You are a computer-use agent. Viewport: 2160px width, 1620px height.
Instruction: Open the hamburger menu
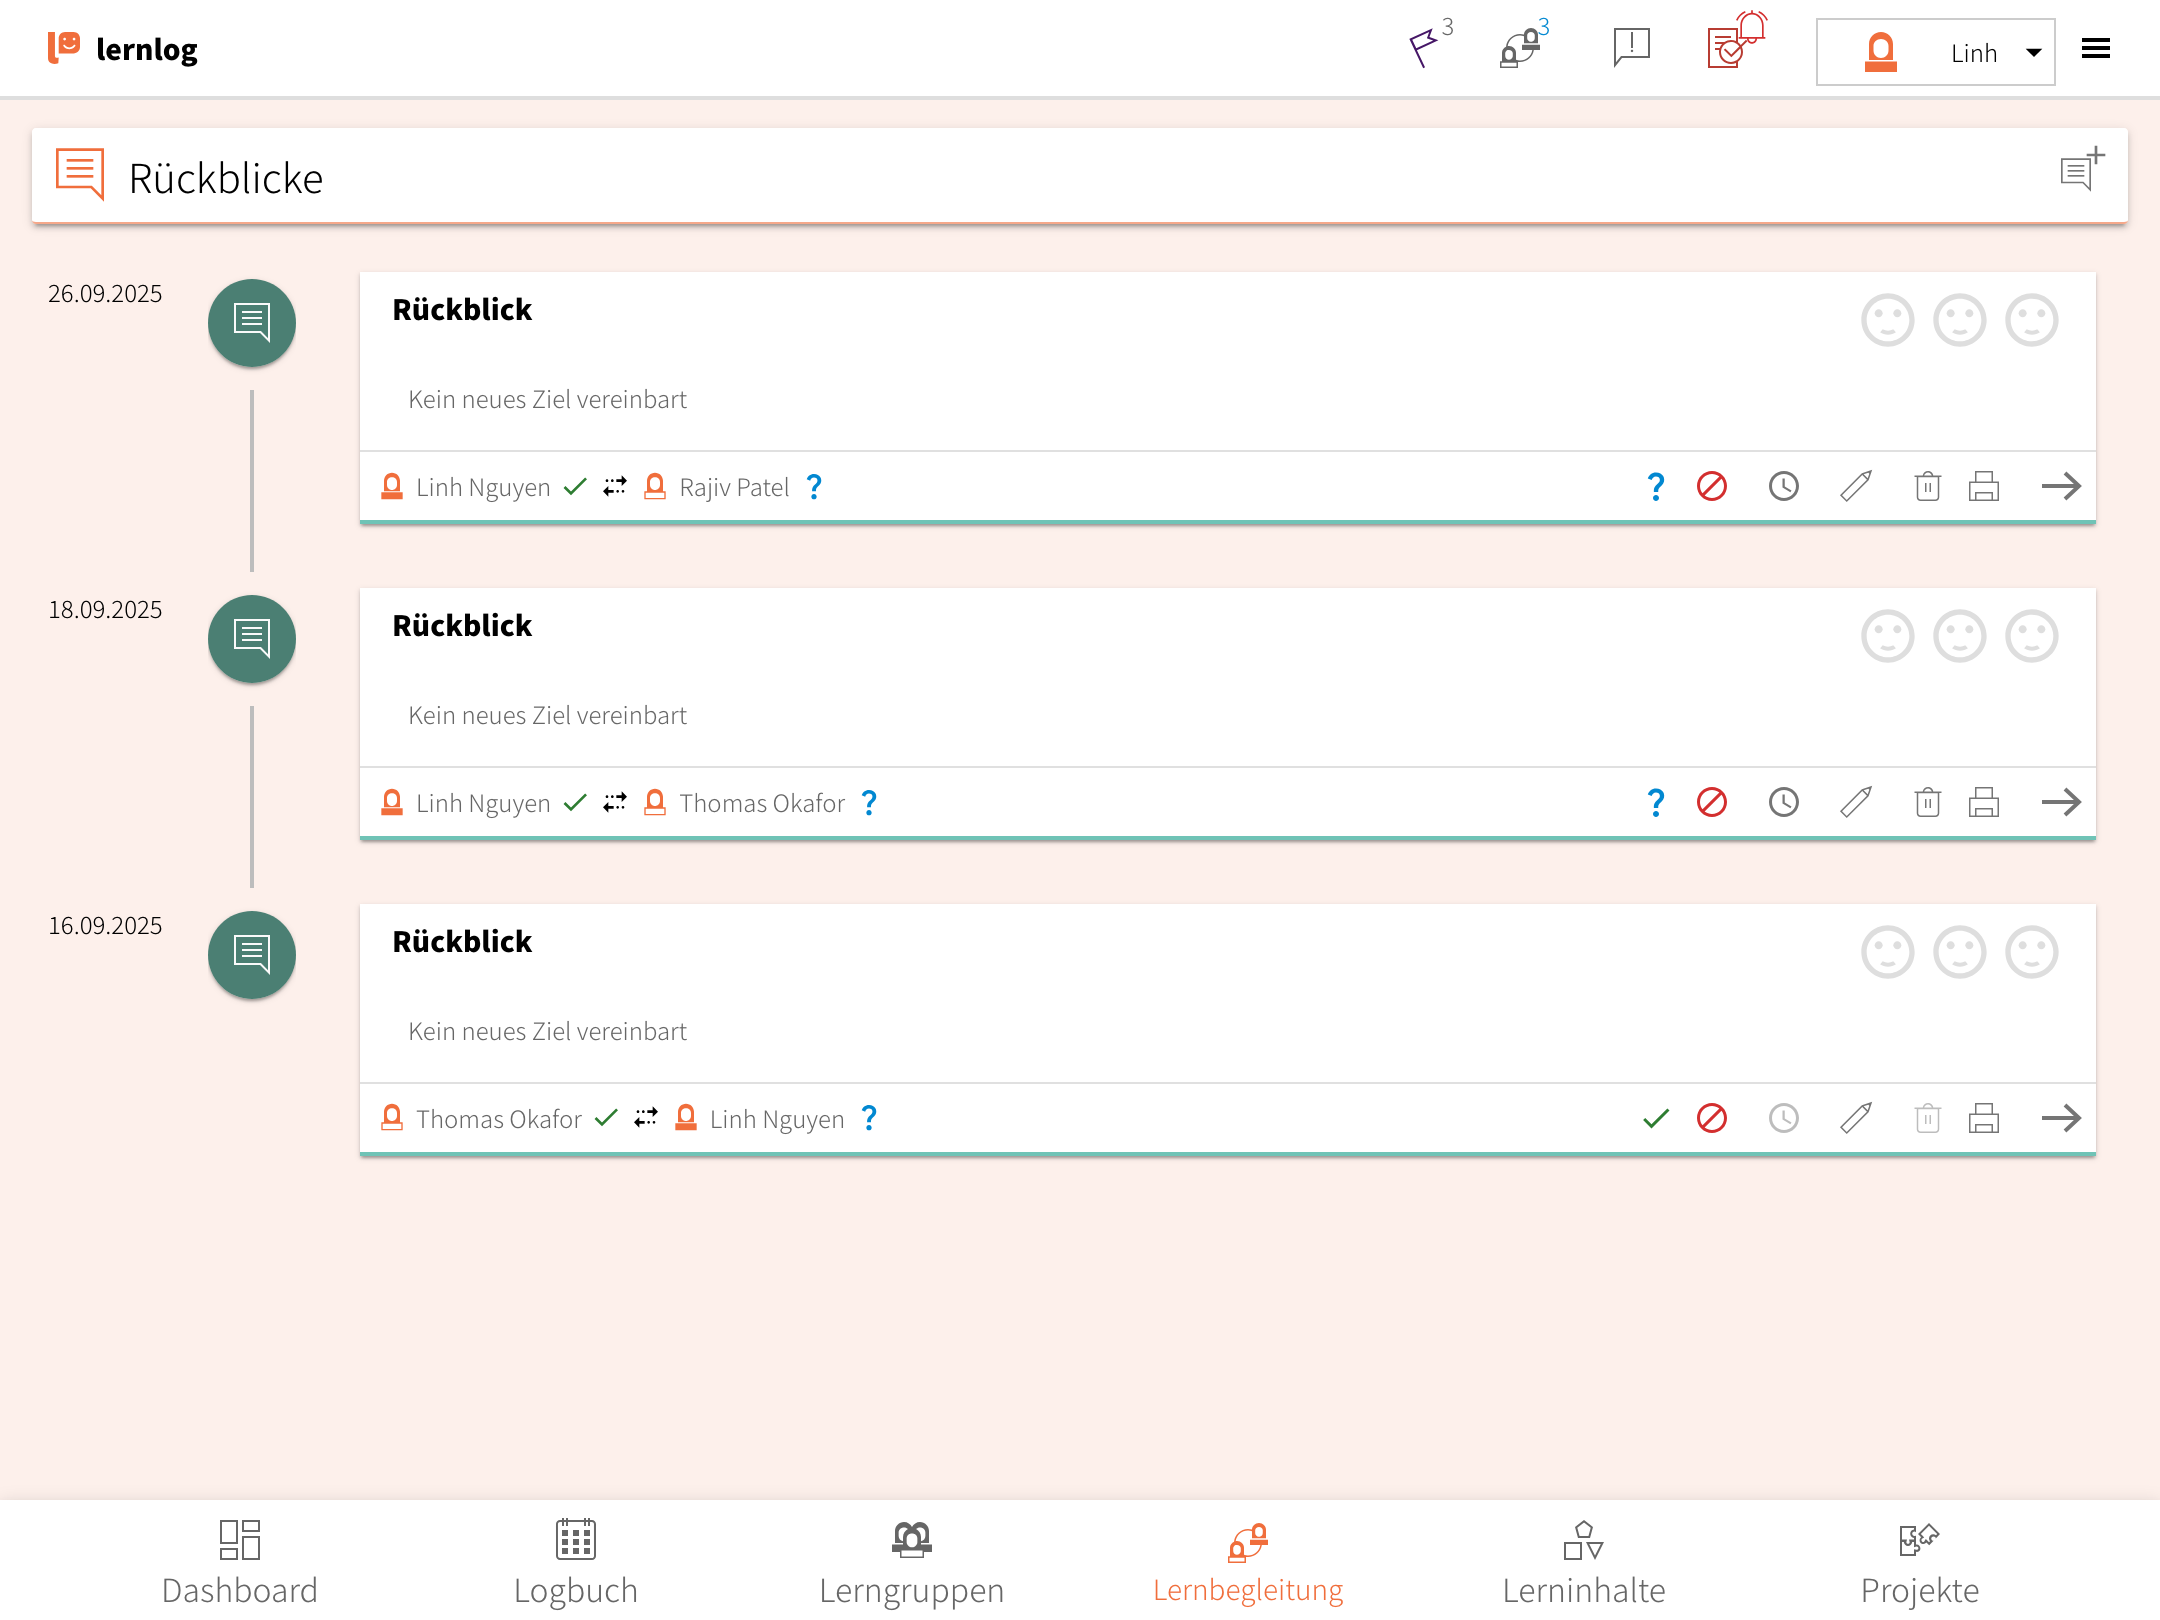point(2096,49)
